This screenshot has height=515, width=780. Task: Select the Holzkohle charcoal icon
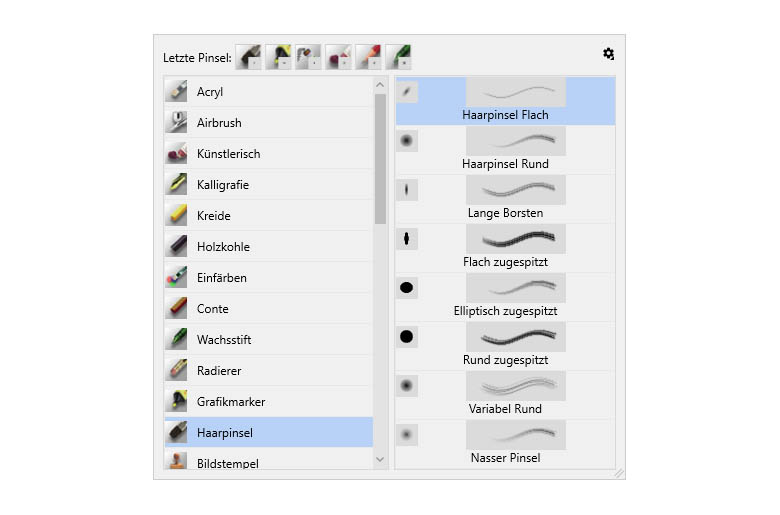(x=176, y=246)
